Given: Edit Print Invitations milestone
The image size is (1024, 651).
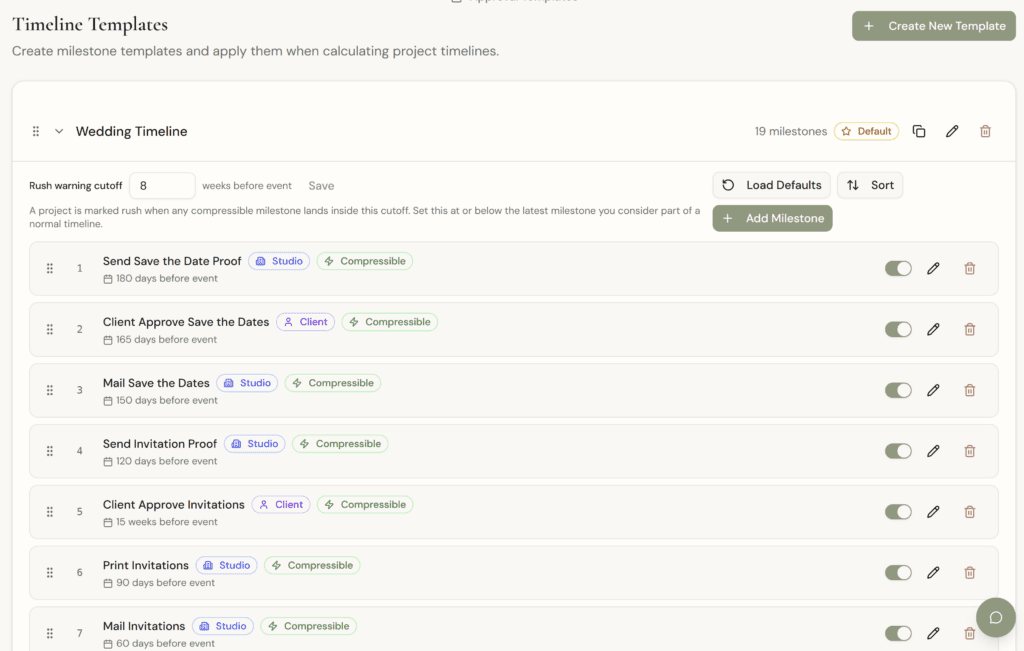Looking at the screenshot, I should pyautogui.click(x=933, y=572).
